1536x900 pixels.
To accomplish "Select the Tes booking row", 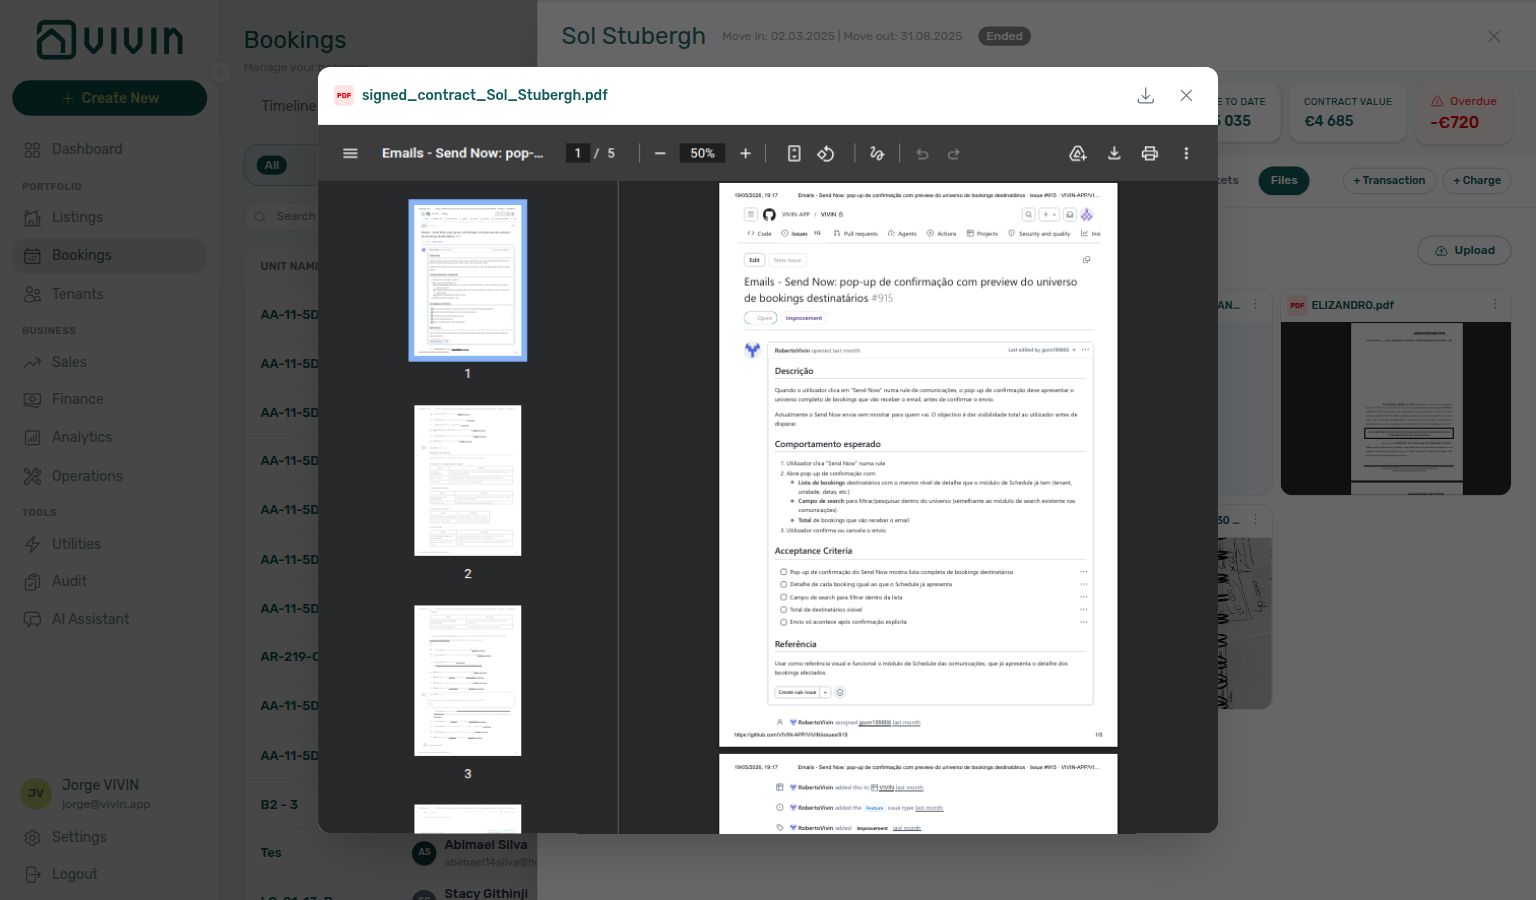I will pyautogui.click(x=391, y=853).
